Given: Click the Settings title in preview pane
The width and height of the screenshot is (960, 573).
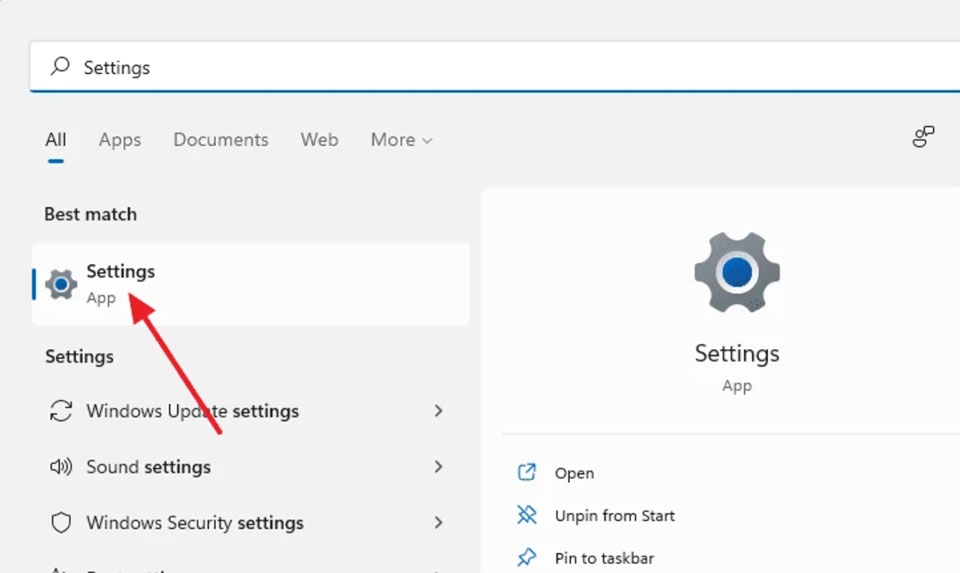Looking at the screenshot, I should [737, 354].
